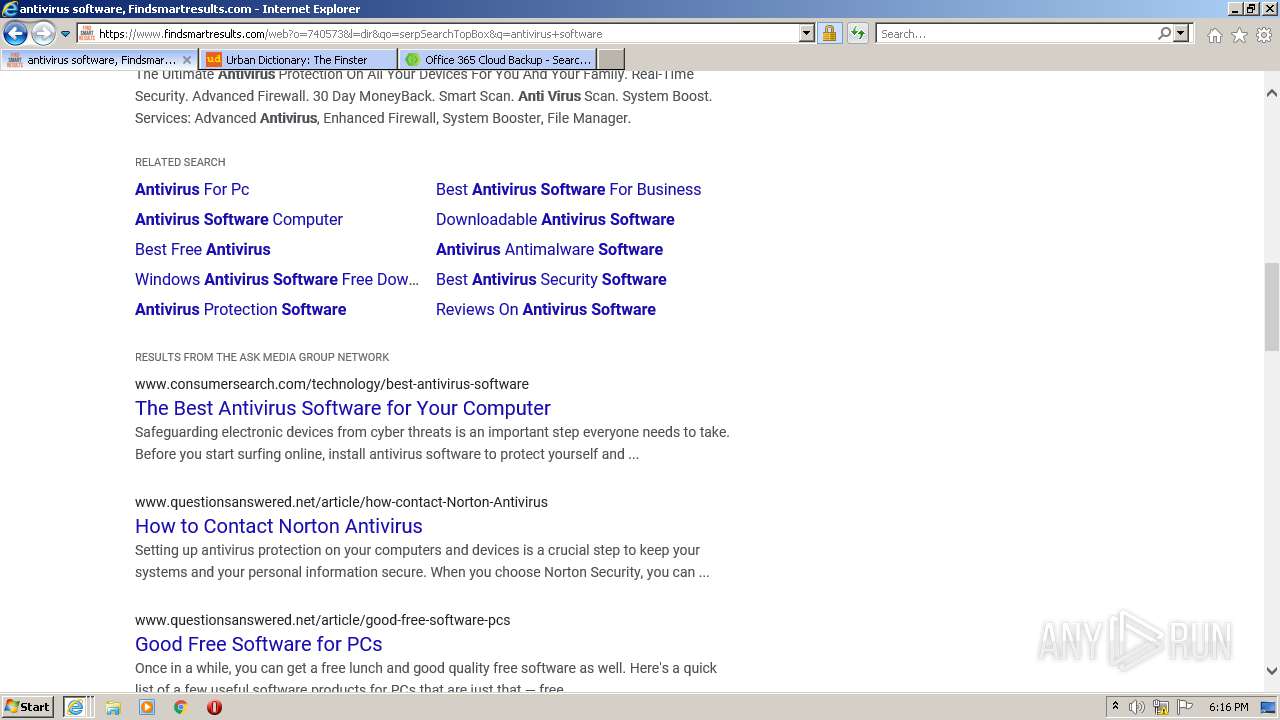Open related search Antivirus Software Computer
1280x720 pixels.
coord(239,219)
